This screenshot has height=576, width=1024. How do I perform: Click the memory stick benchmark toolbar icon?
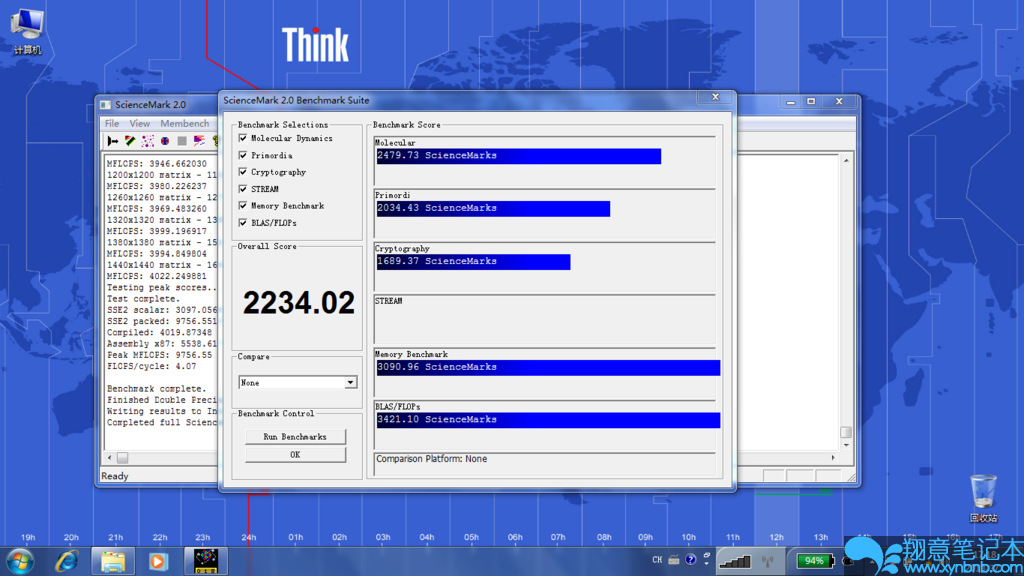click(130, 141)
